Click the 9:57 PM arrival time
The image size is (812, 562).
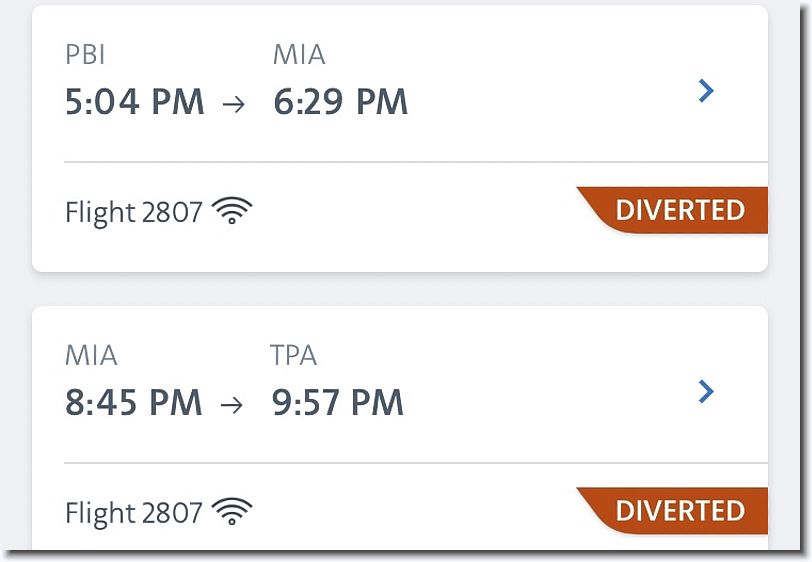[x=338, y=402]
